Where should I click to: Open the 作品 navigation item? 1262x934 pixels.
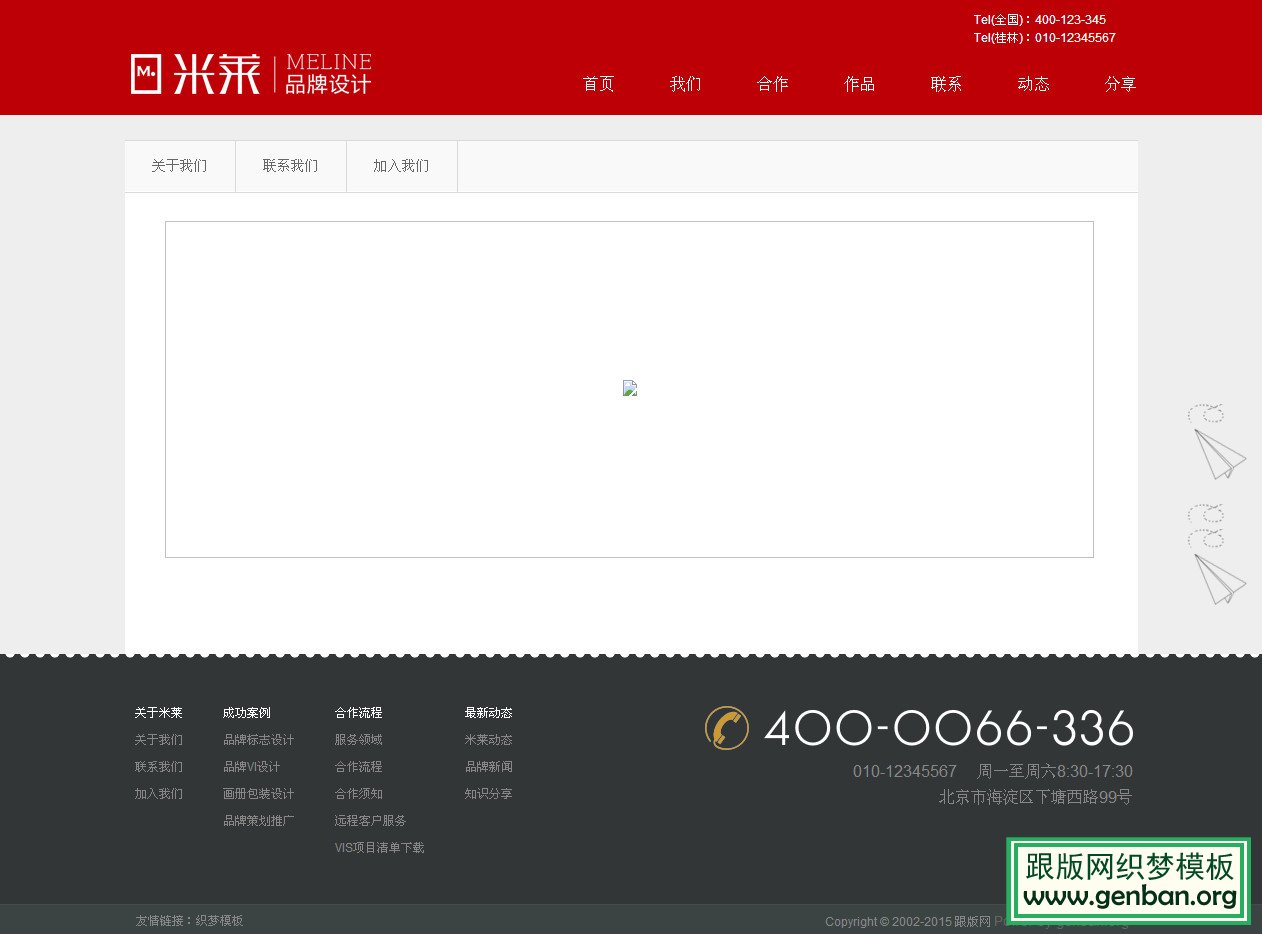pyautogui.click(x=859, y=84)
